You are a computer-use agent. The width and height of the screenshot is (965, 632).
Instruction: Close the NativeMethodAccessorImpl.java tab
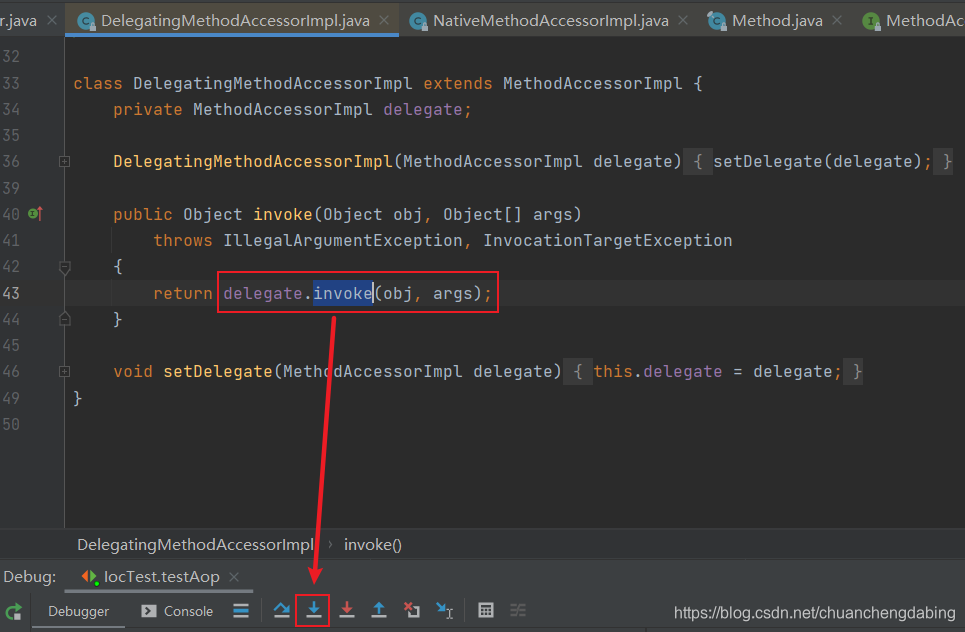point(683,20)
